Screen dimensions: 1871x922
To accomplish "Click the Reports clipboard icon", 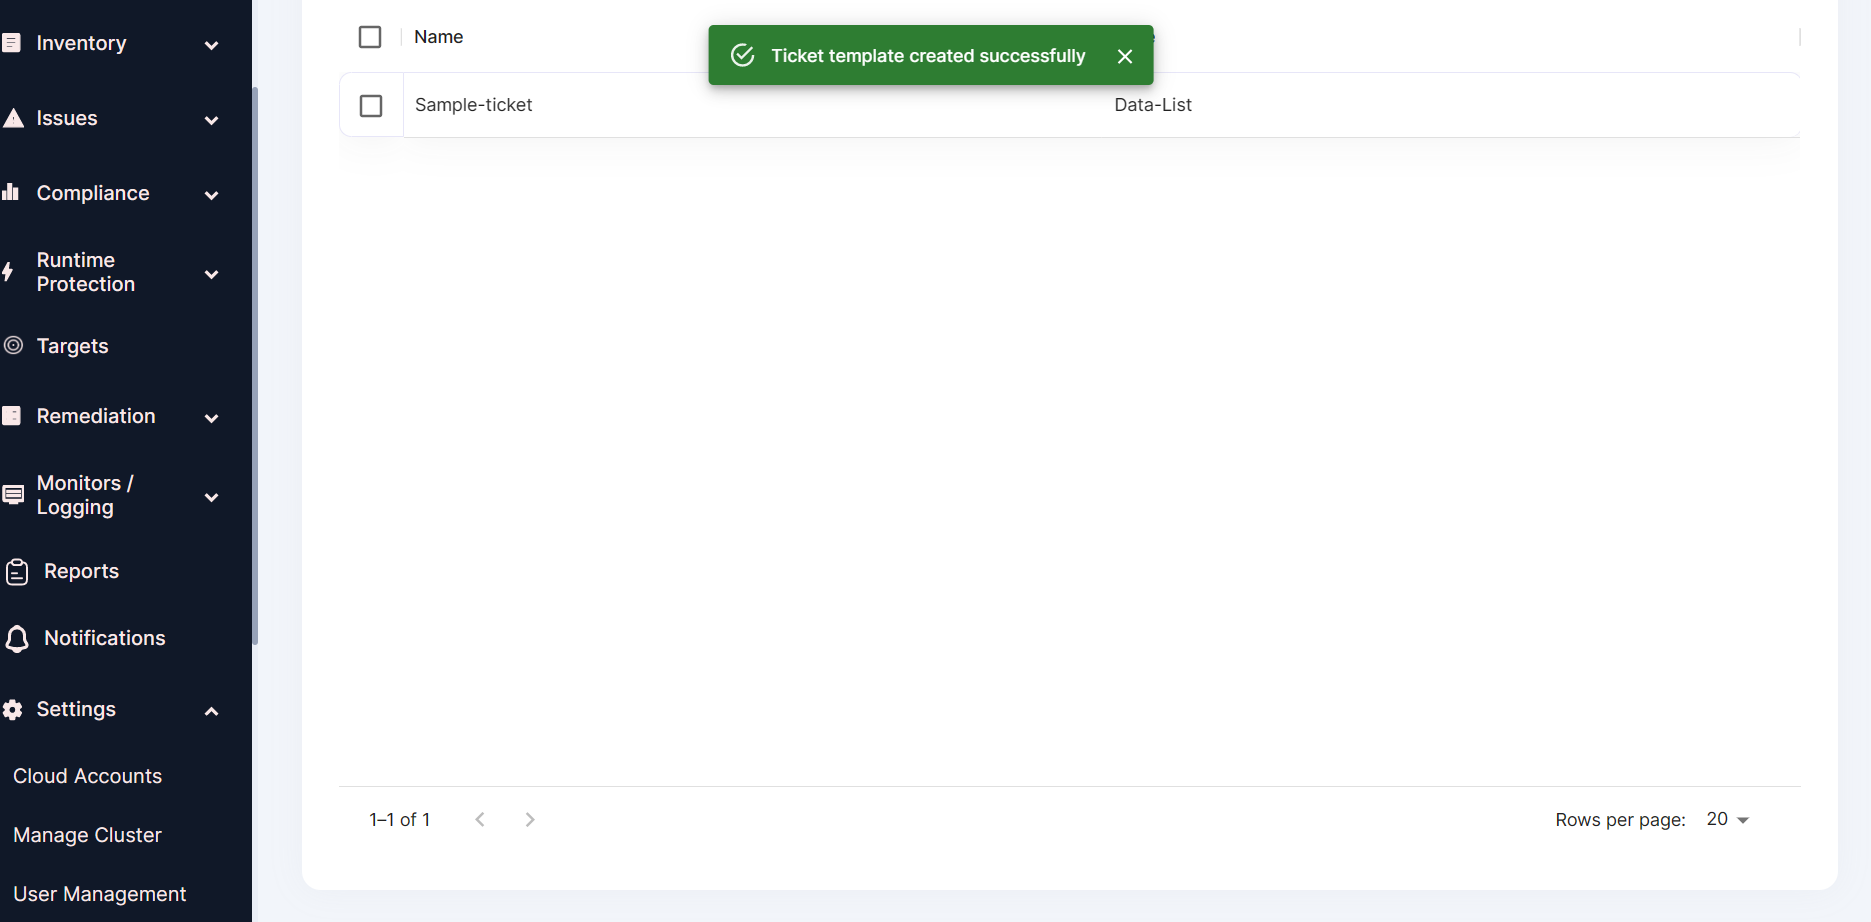I will [17, 572].
